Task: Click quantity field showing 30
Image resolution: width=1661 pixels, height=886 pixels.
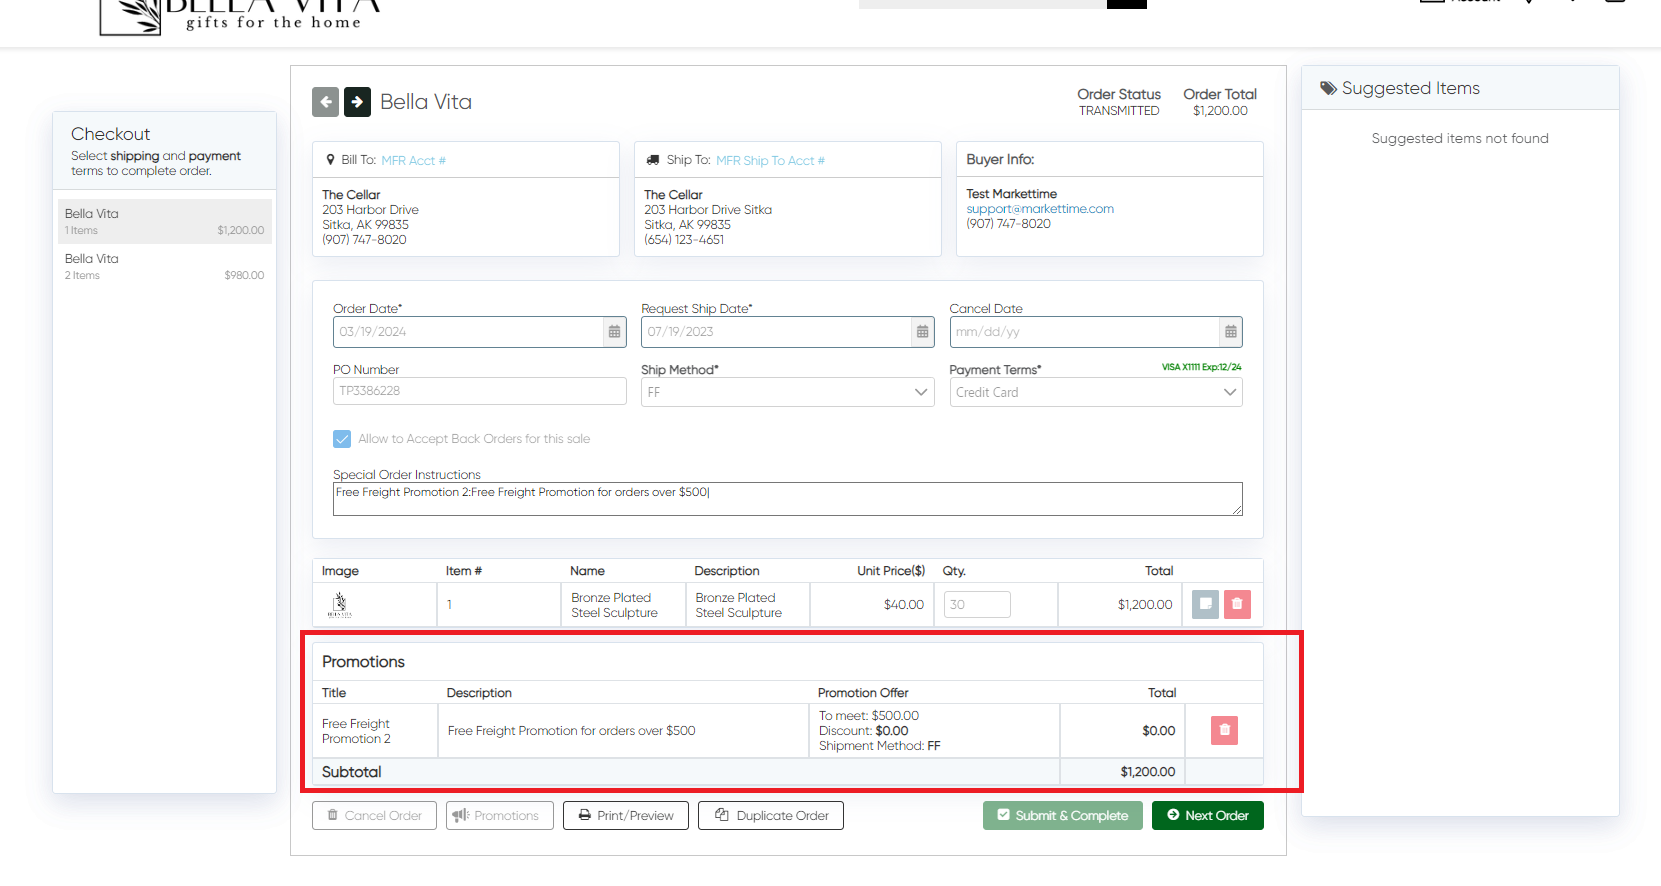Action: click(x=977, y=604)
